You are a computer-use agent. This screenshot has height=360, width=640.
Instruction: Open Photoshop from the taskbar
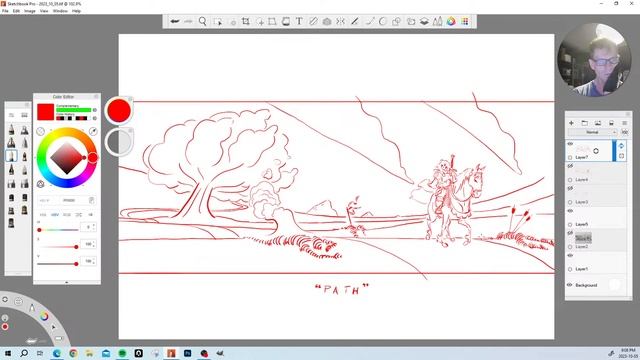tap(187, 353)
